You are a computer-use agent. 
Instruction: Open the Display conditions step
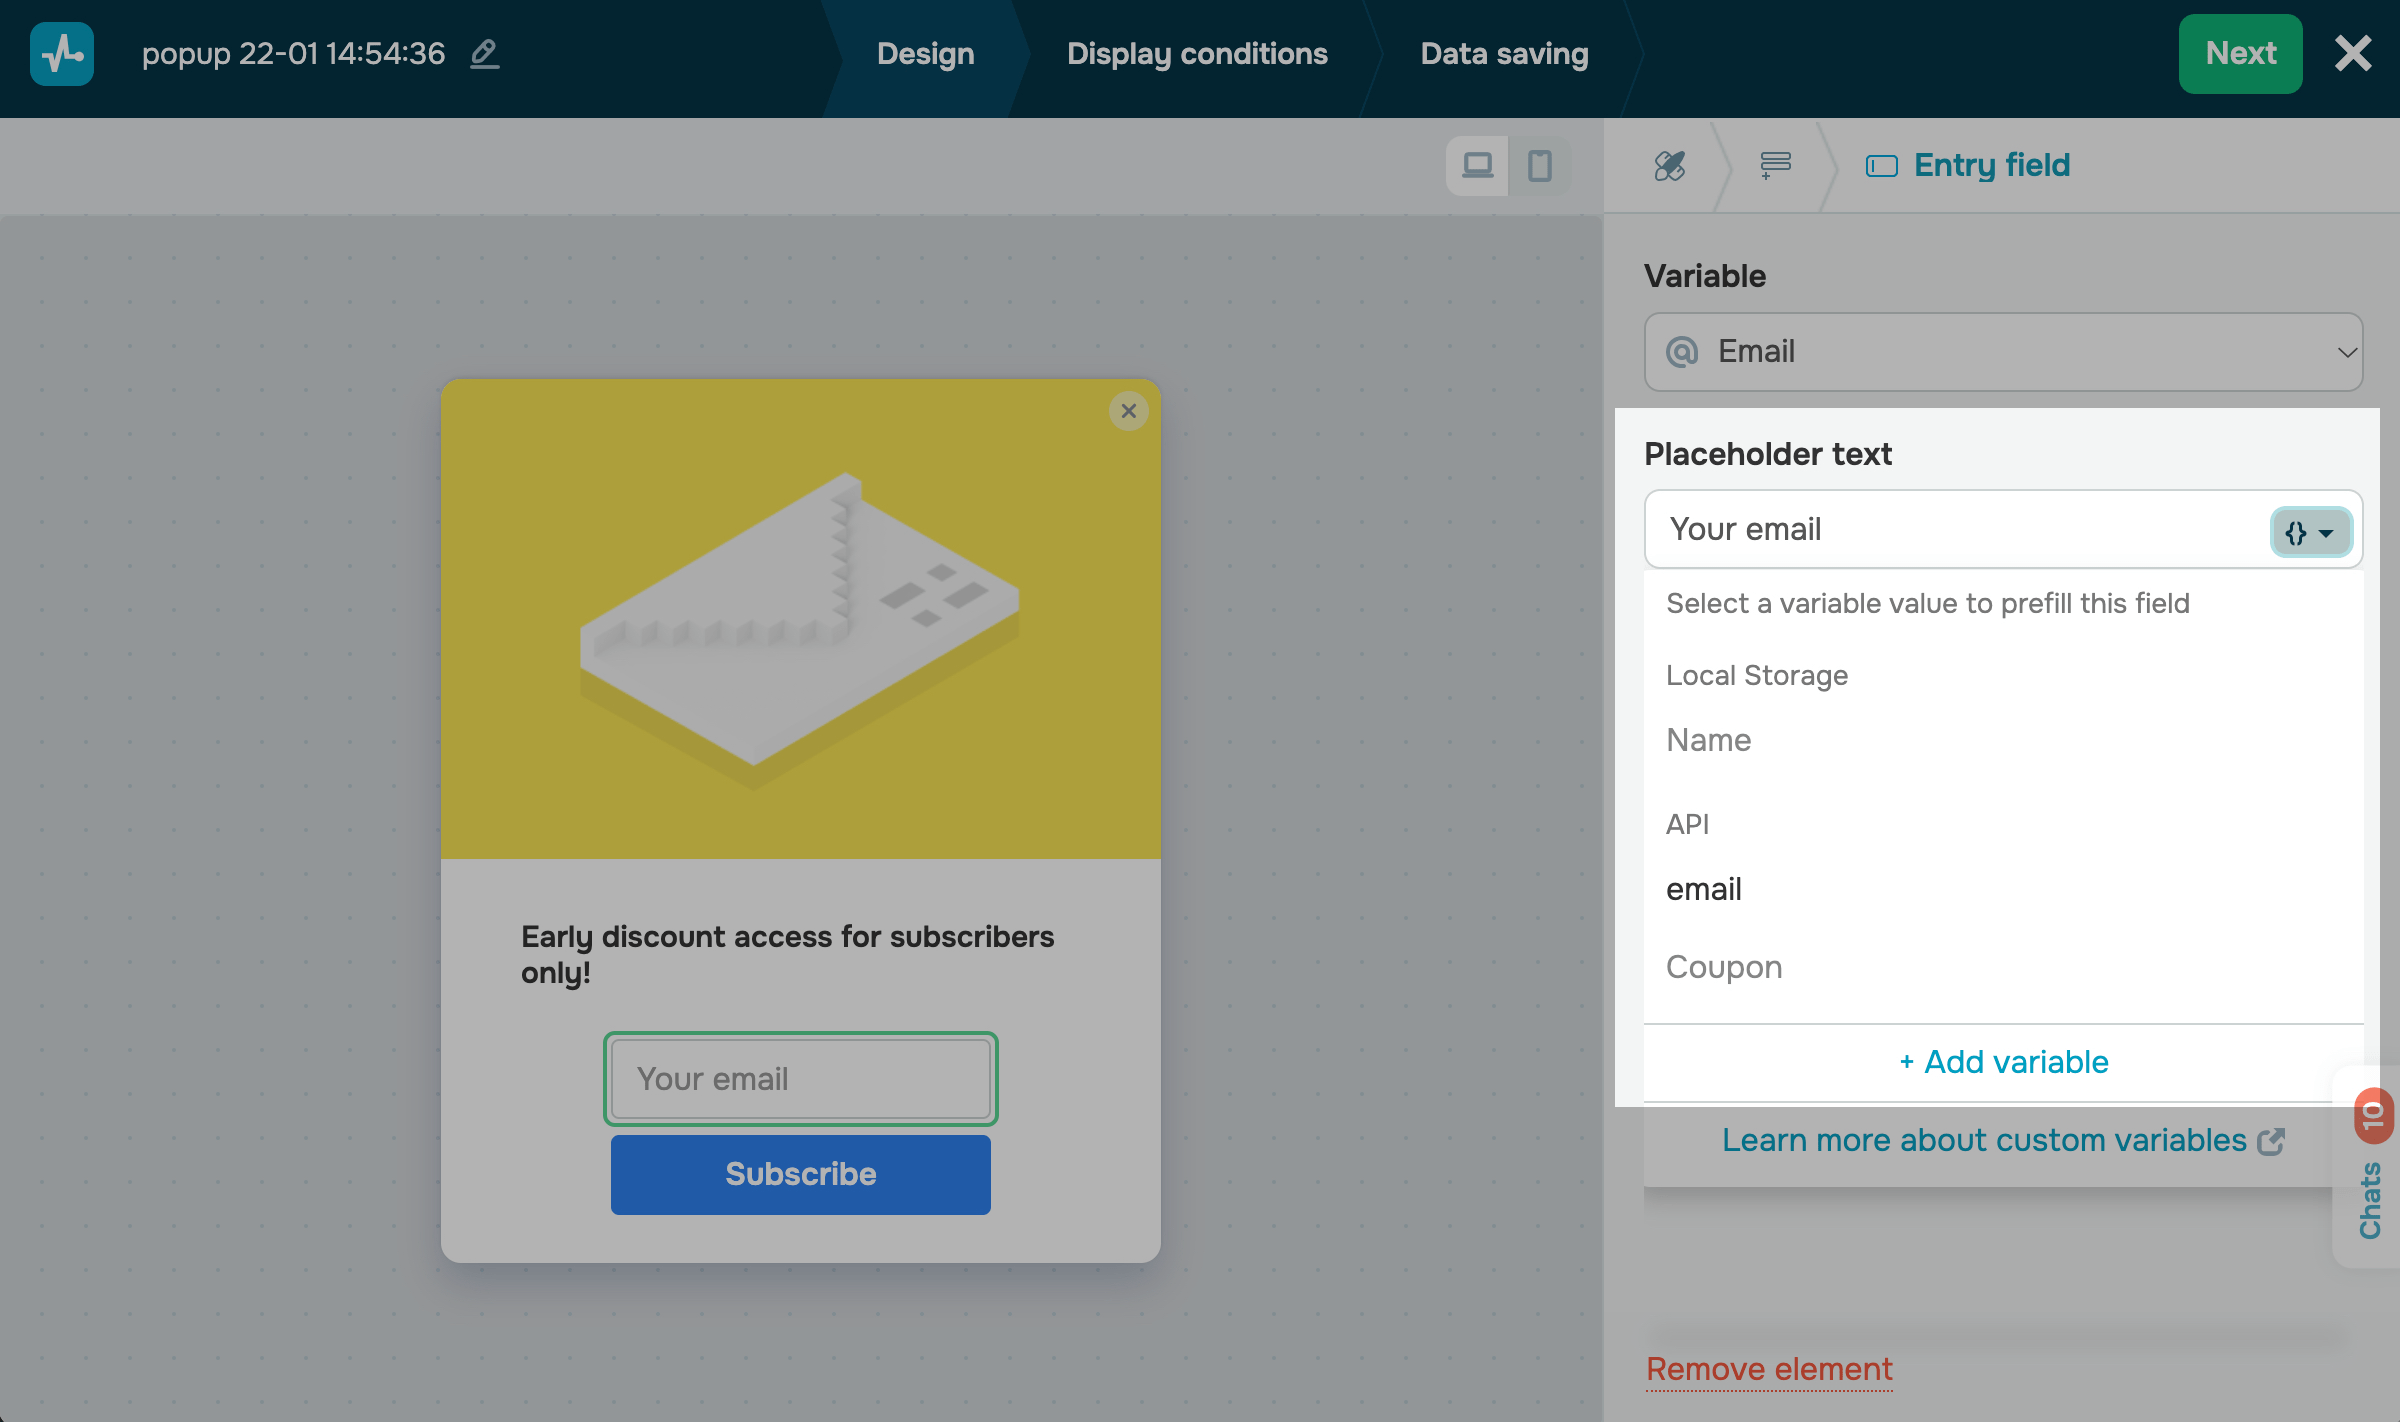(x=1197, y=54)
